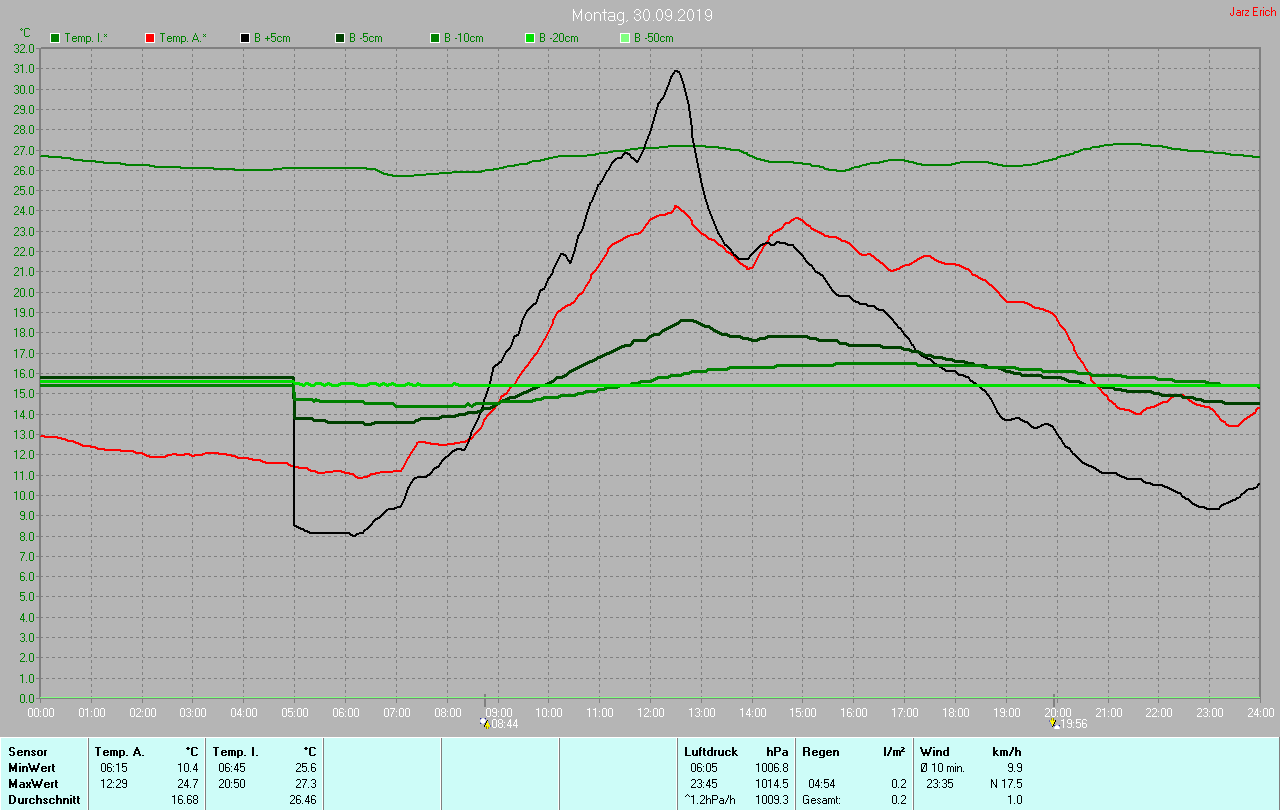Click the B -50cm legend color square

coord(625,38)
